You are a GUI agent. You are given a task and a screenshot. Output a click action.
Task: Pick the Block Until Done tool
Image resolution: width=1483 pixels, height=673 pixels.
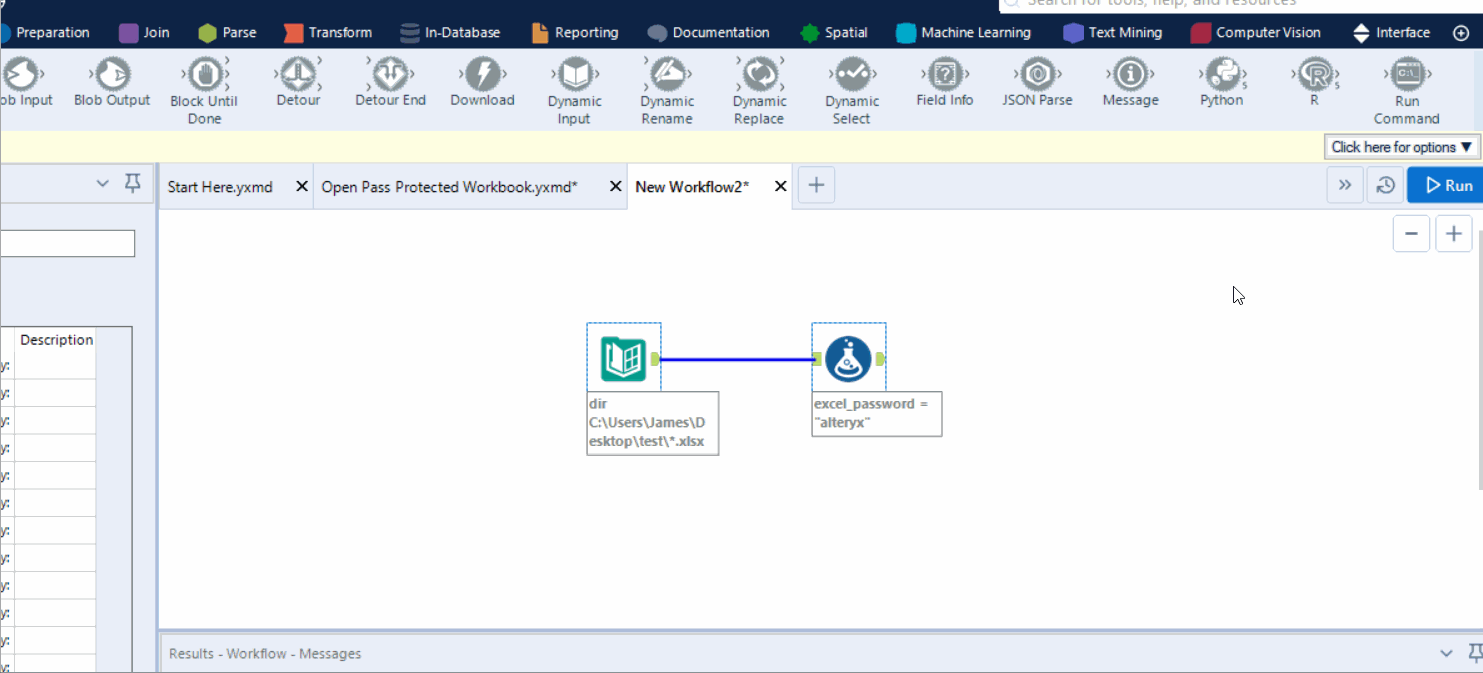click(205, 75)
